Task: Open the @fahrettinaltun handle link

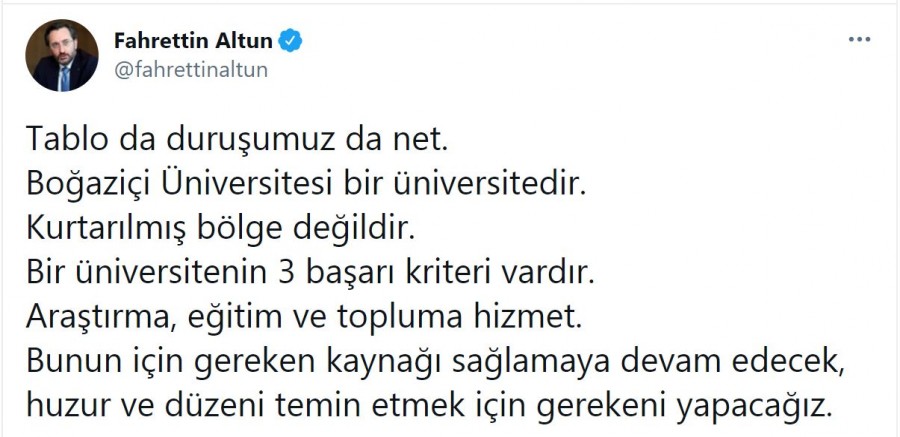Action: pyautogui.click(x=193, y=72)
